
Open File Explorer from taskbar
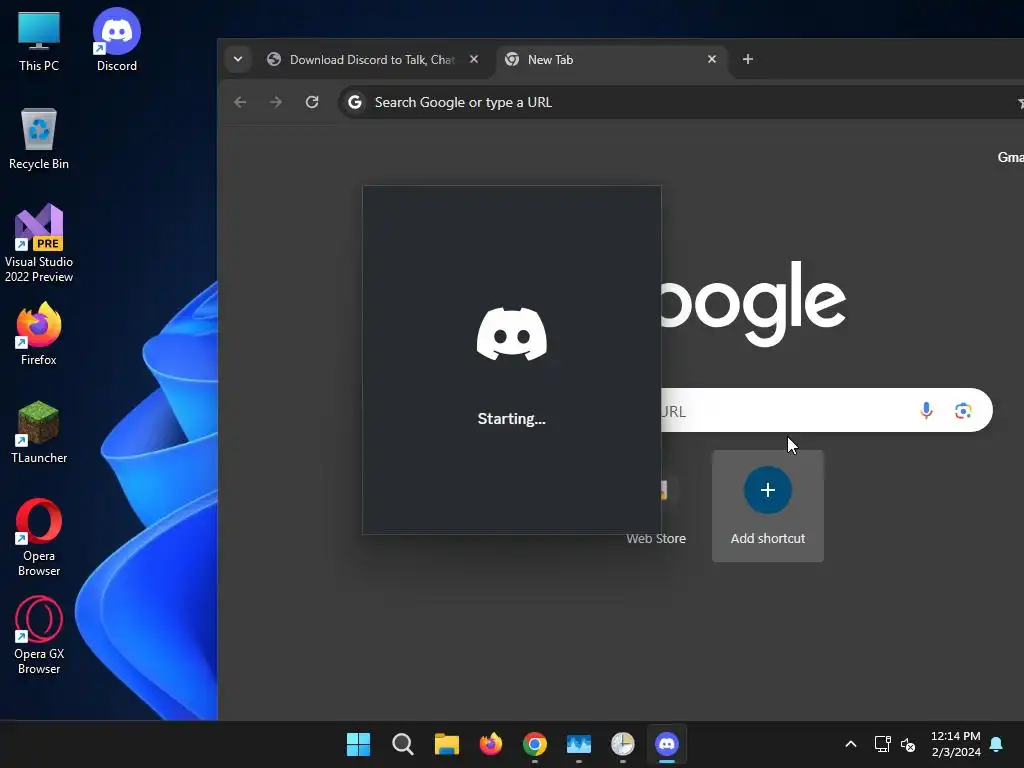pos(447,744)
